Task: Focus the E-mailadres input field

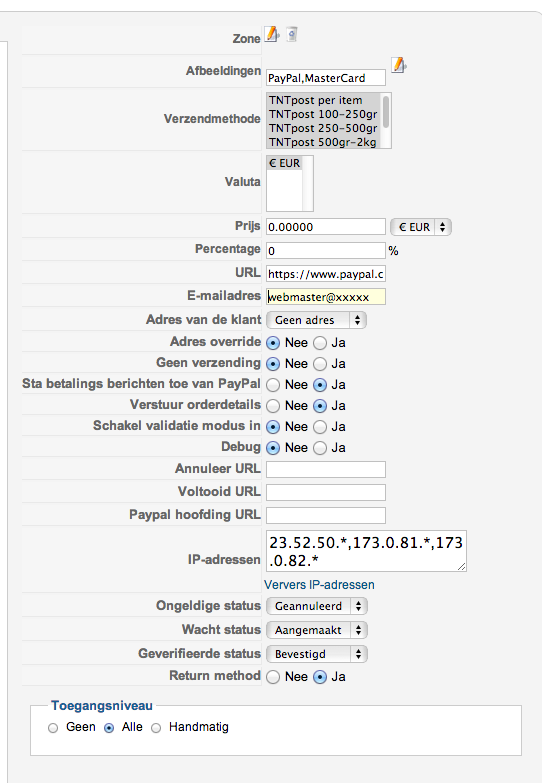Action: (x=326, y=297)
